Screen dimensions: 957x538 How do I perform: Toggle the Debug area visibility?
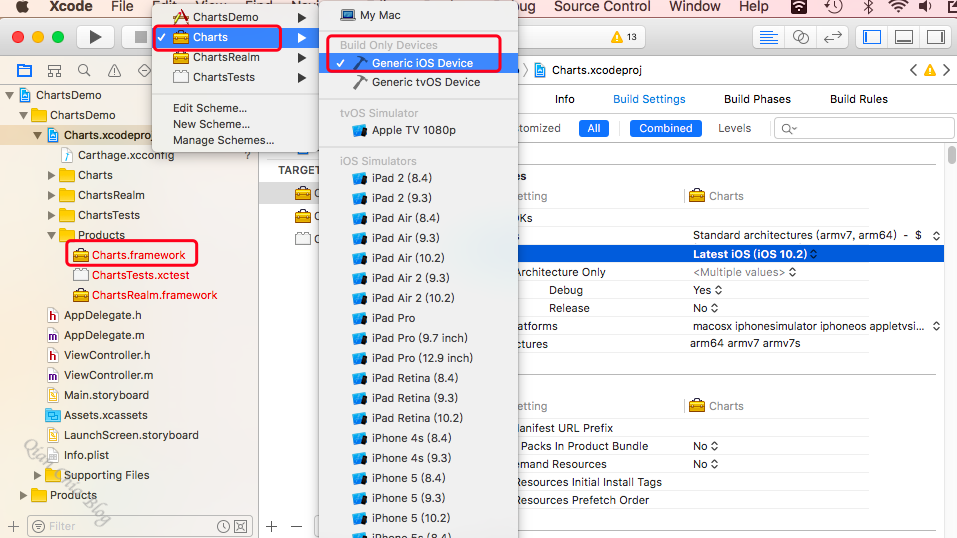pyautogui.click(x=904, y=37)
